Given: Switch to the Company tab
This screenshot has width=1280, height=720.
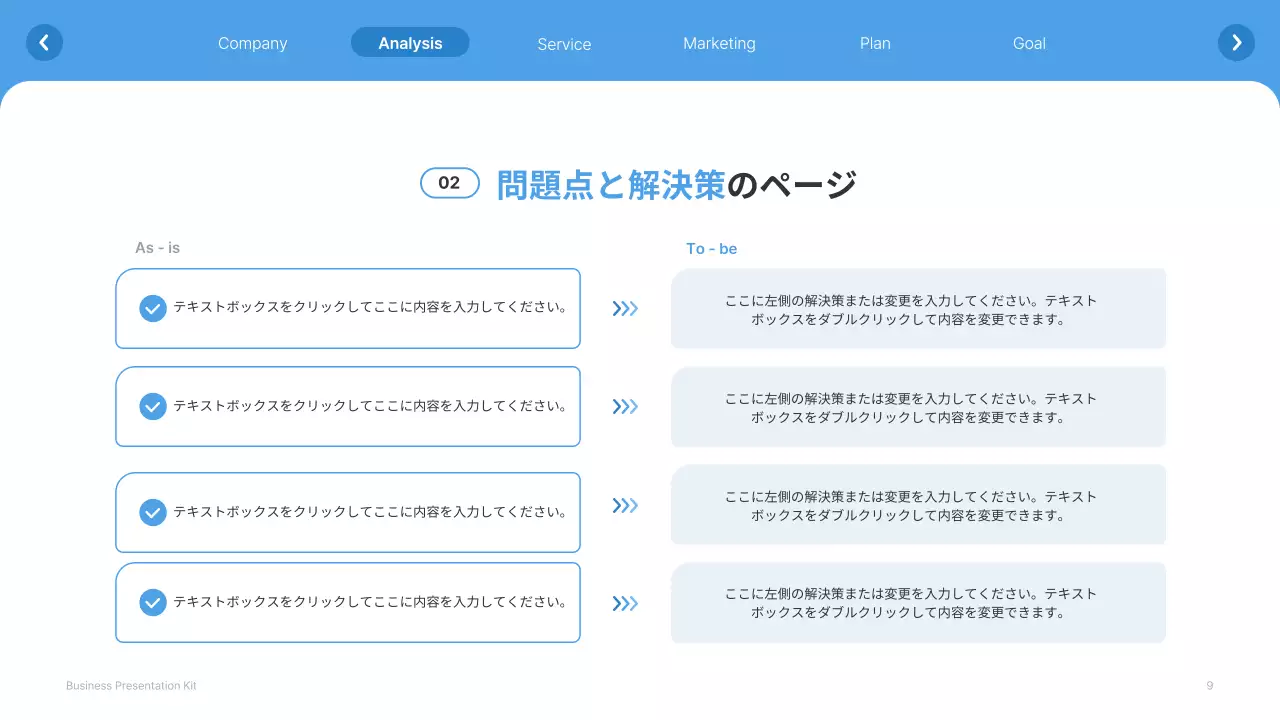Looking at the screenshot, I should coord(252,43).
